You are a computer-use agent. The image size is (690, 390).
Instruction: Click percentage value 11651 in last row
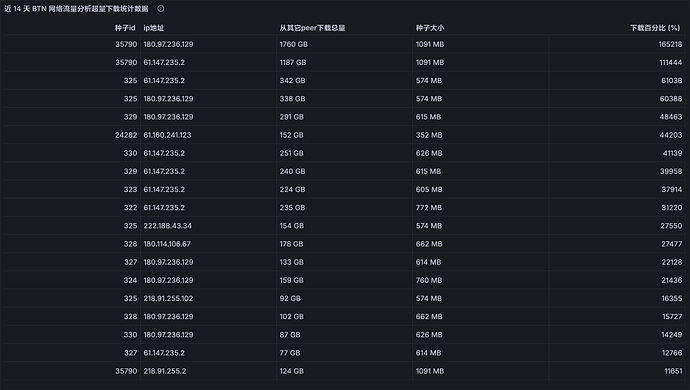pyautogui.click(x=673, y=371)
